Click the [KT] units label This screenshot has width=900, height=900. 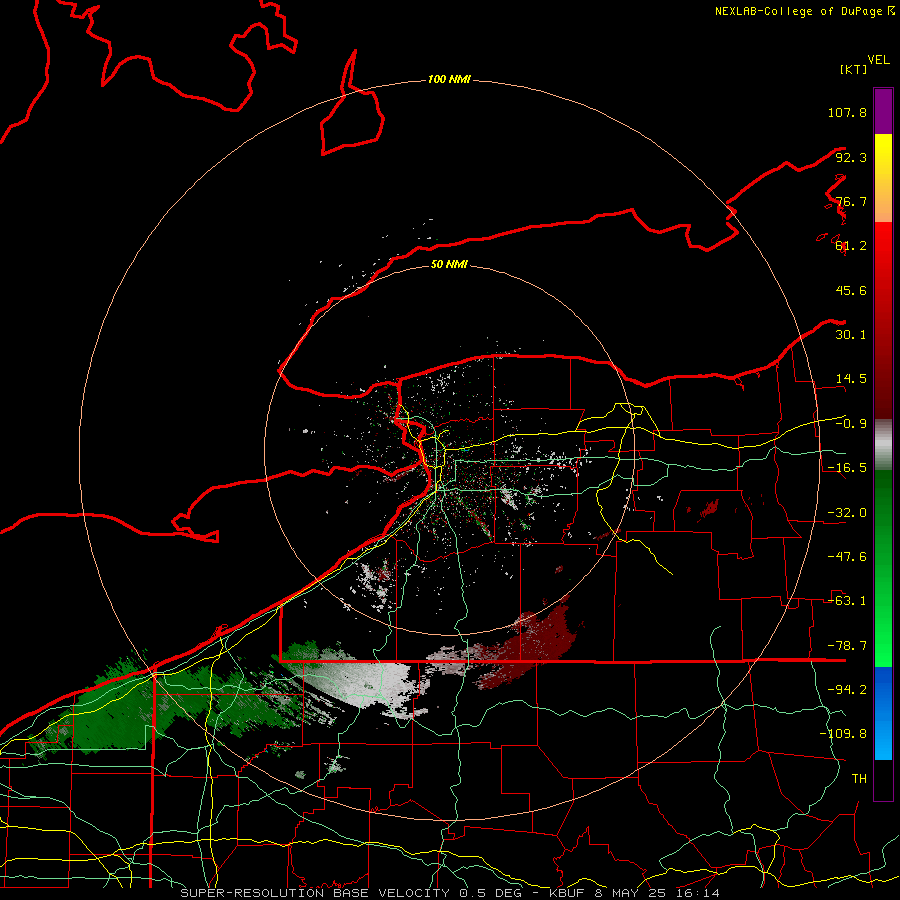pyautogui.click(x=854, y=69)
